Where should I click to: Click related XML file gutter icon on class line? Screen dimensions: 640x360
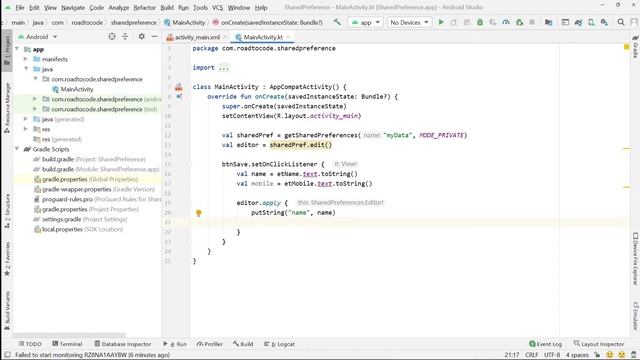(x=179, y=87)
